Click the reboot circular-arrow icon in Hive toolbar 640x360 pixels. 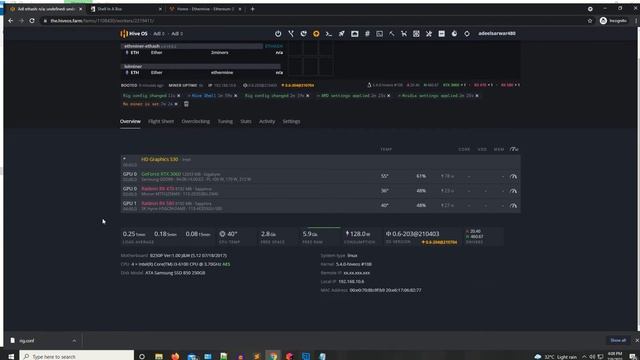pos(303,33)
